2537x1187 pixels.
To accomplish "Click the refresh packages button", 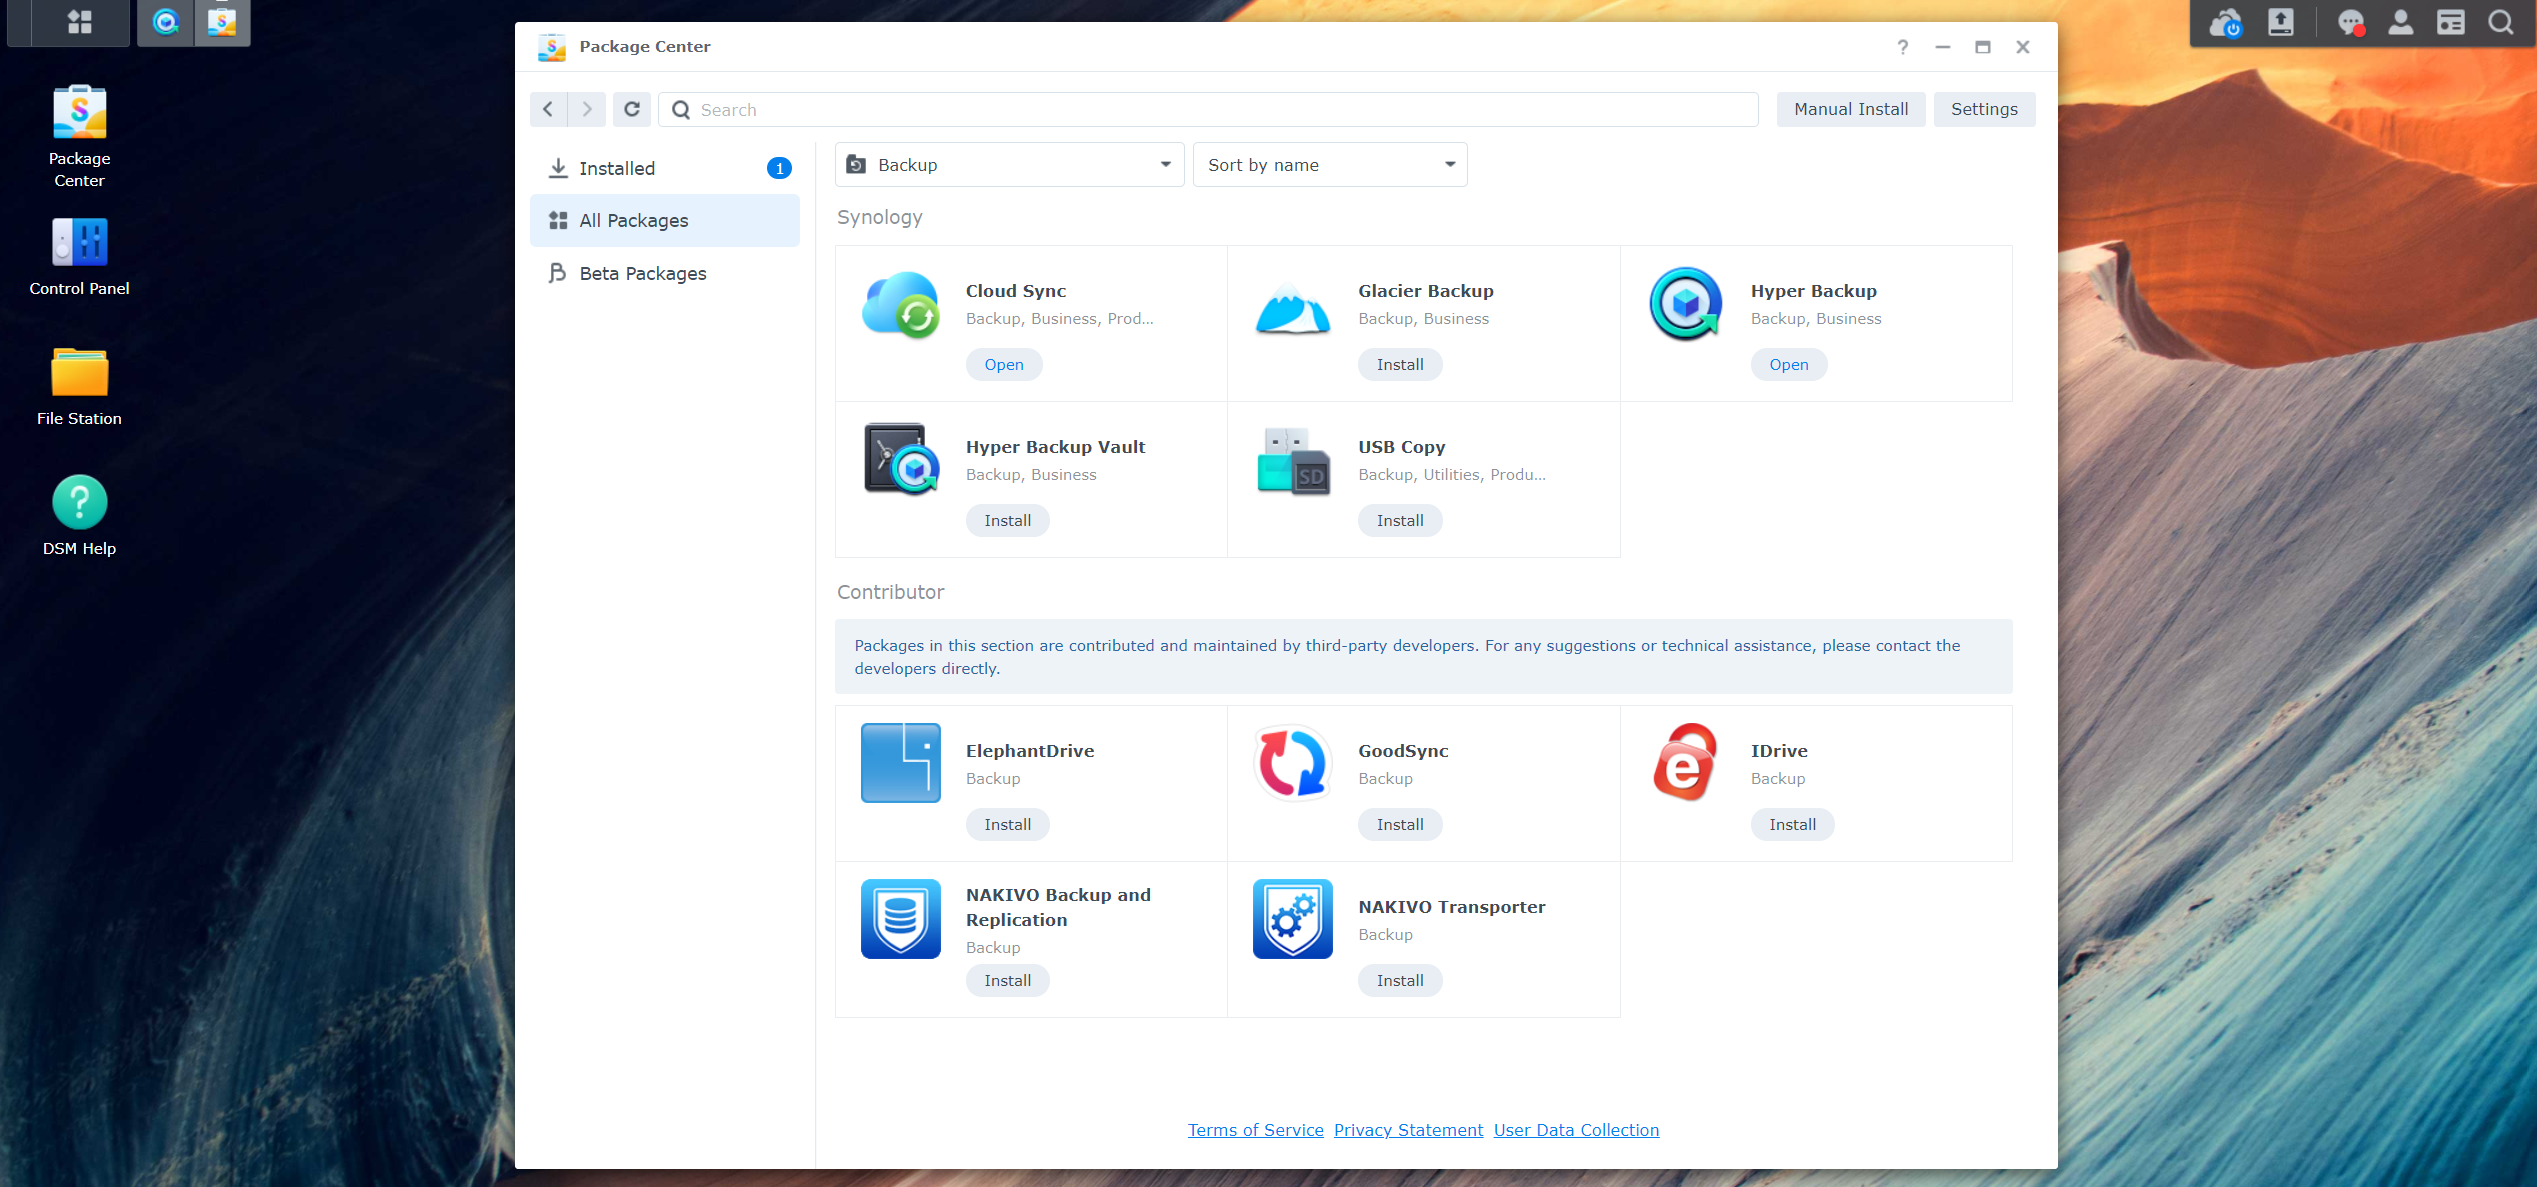I will 633,108.
